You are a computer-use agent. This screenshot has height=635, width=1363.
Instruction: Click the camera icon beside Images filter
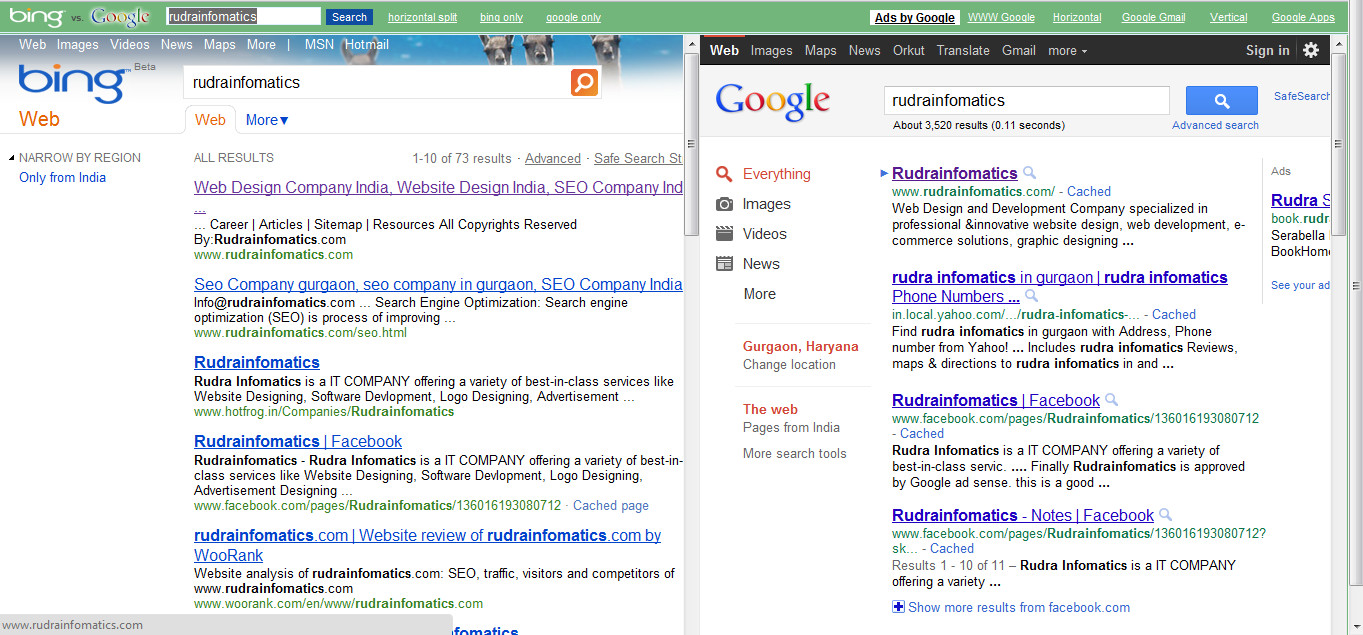coord(724,204)
